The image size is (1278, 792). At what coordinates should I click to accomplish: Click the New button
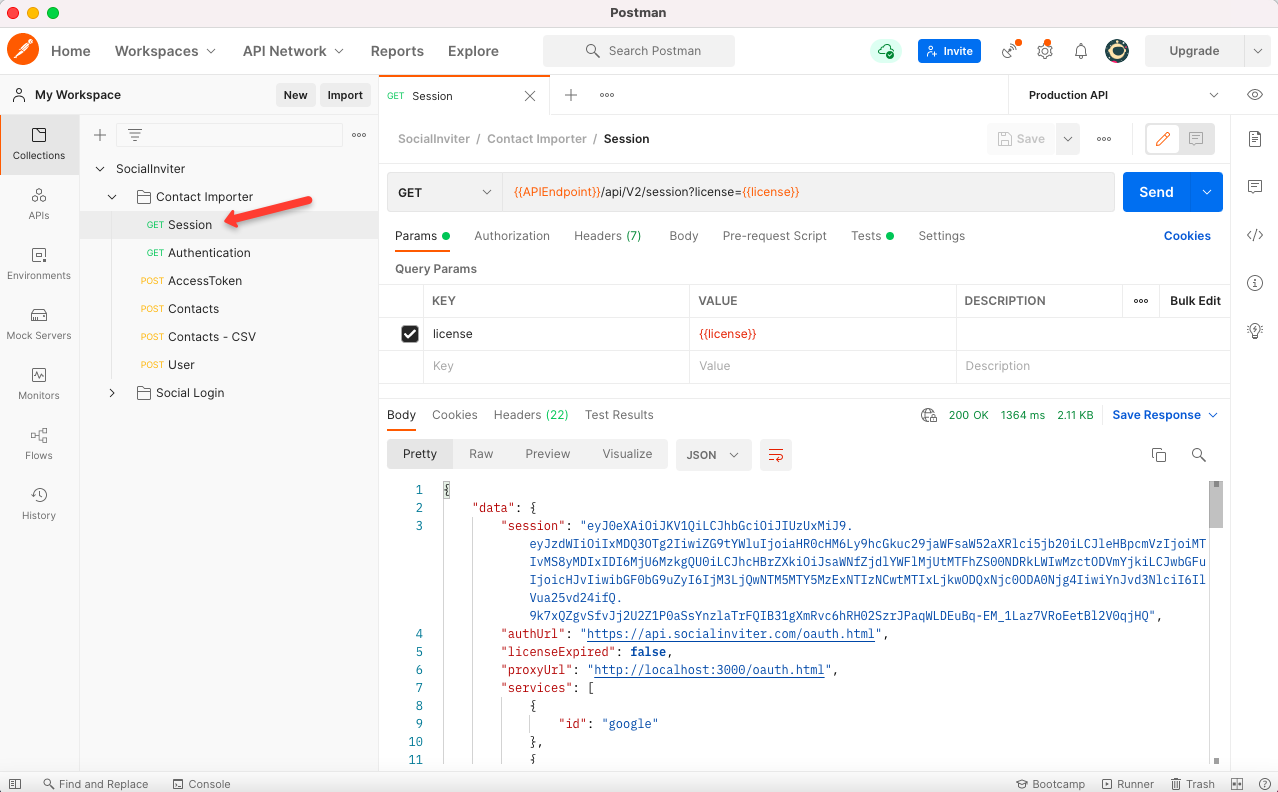[295, 95]
